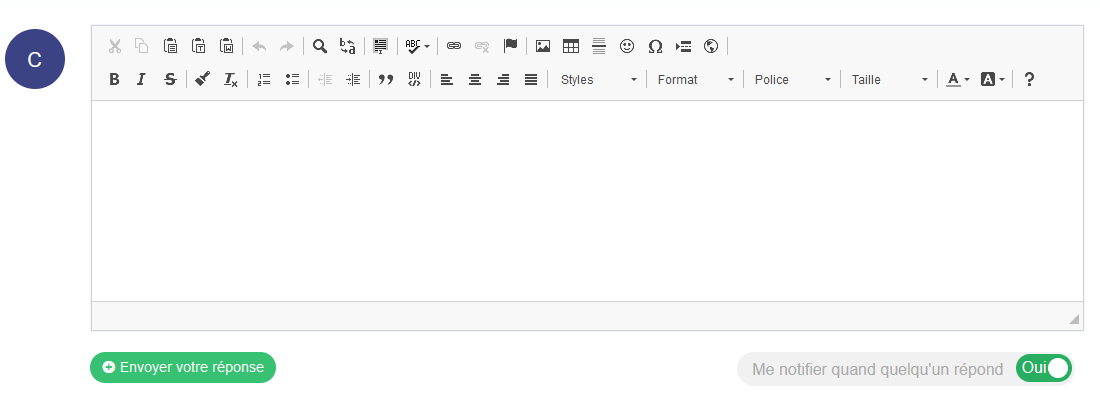
Task: Click Envoyer votre réponse button
Action: [183, 367]
